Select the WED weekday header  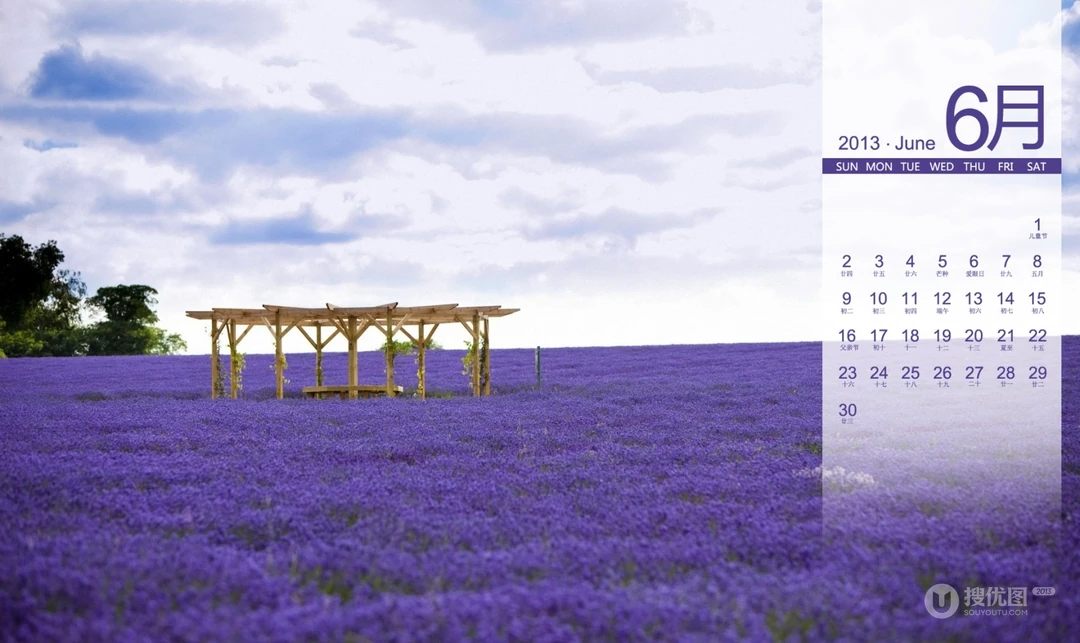pos(942,167)
